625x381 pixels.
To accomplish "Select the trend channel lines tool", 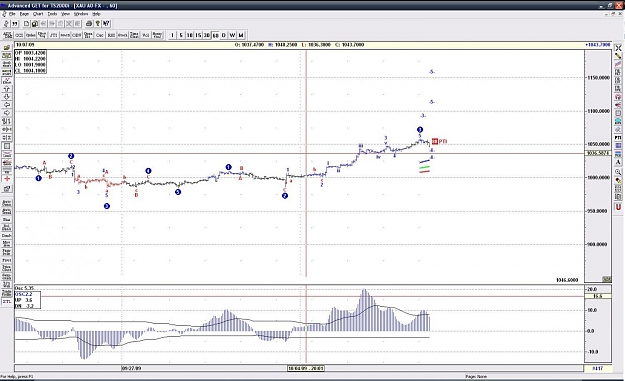I will [618, 64].
